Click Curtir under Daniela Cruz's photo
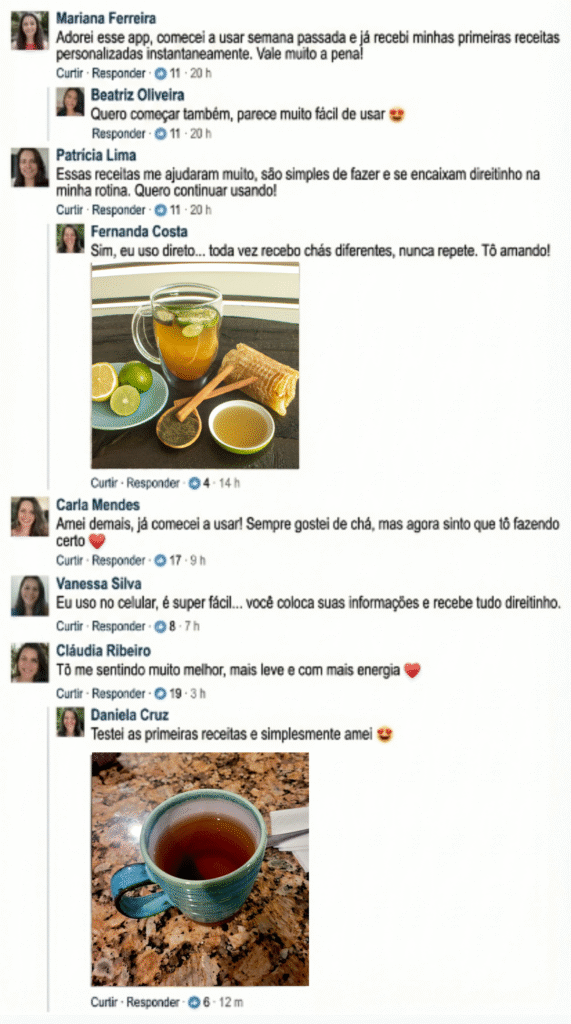 point(104,1002)
